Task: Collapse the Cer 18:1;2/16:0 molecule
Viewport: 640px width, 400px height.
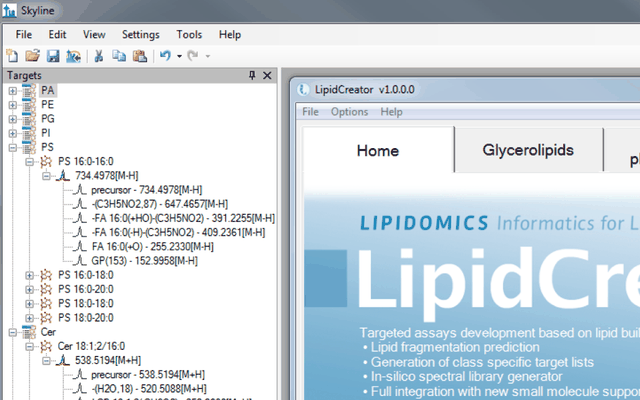Action: [x=29, y=347]
